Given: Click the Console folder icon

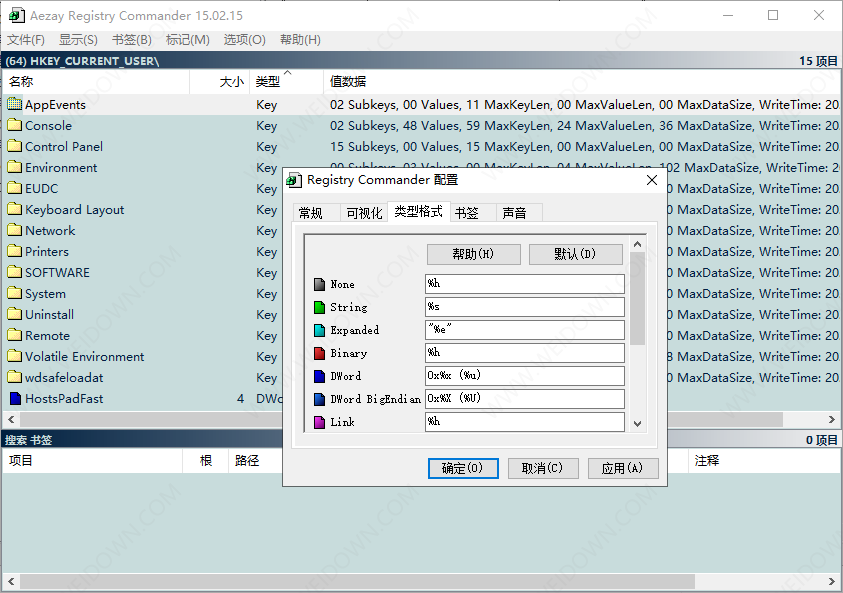Looking at the screenshot, I should click(x=15, y=125).
